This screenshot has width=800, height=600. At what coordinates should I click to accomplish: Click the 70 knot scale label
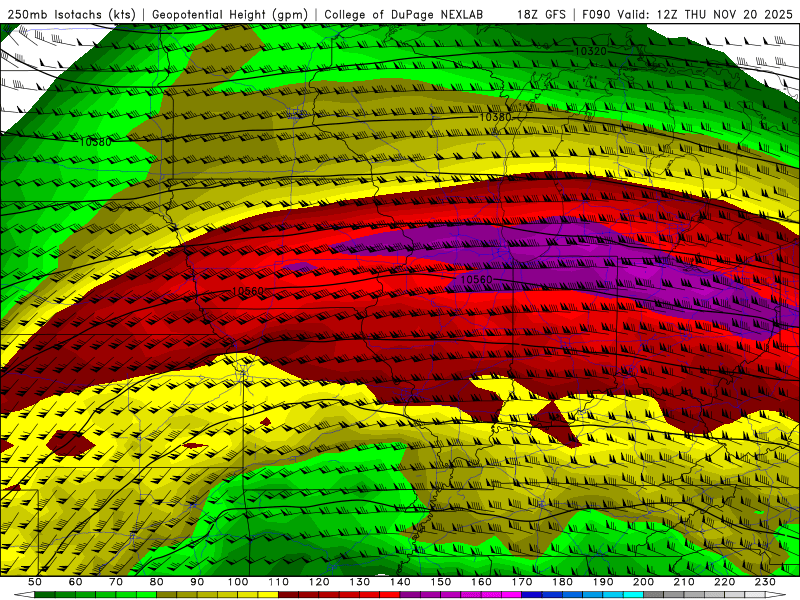(116, 582)
